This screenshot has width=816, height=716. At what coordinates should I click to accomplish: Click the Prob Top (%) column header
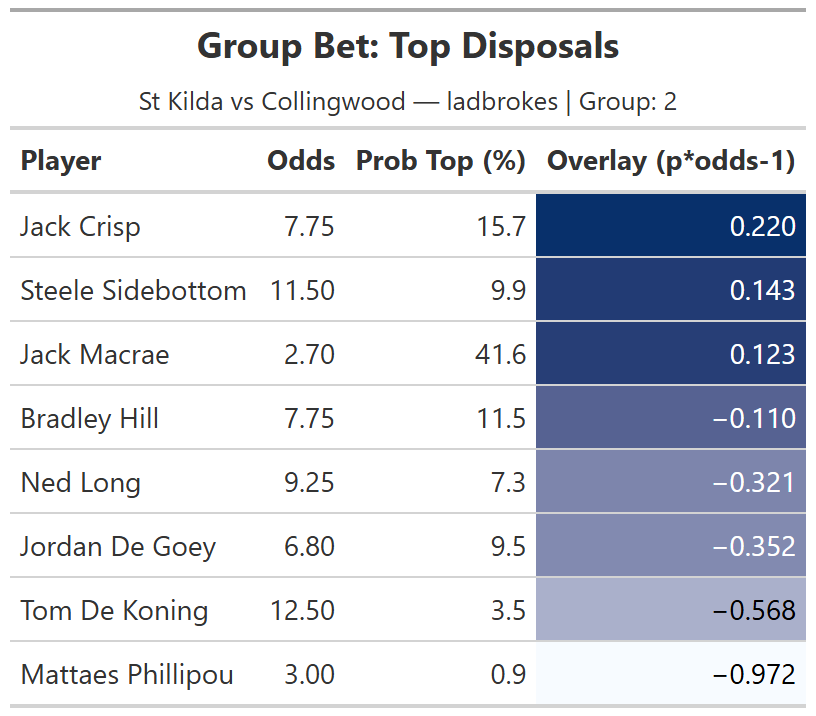point(441,161)
